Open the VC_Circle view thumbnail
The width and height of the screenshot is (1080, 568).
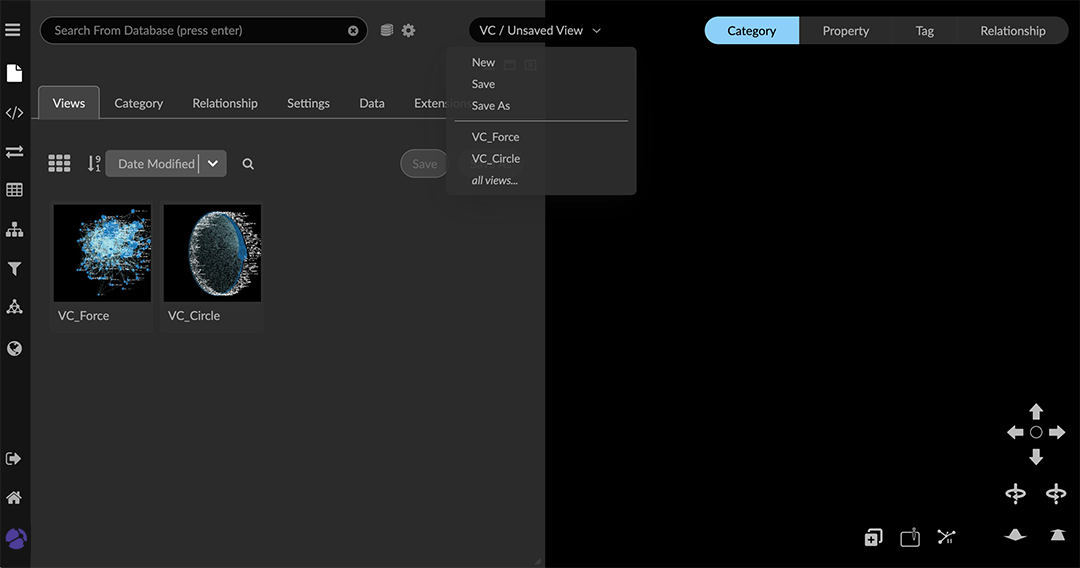212,254
